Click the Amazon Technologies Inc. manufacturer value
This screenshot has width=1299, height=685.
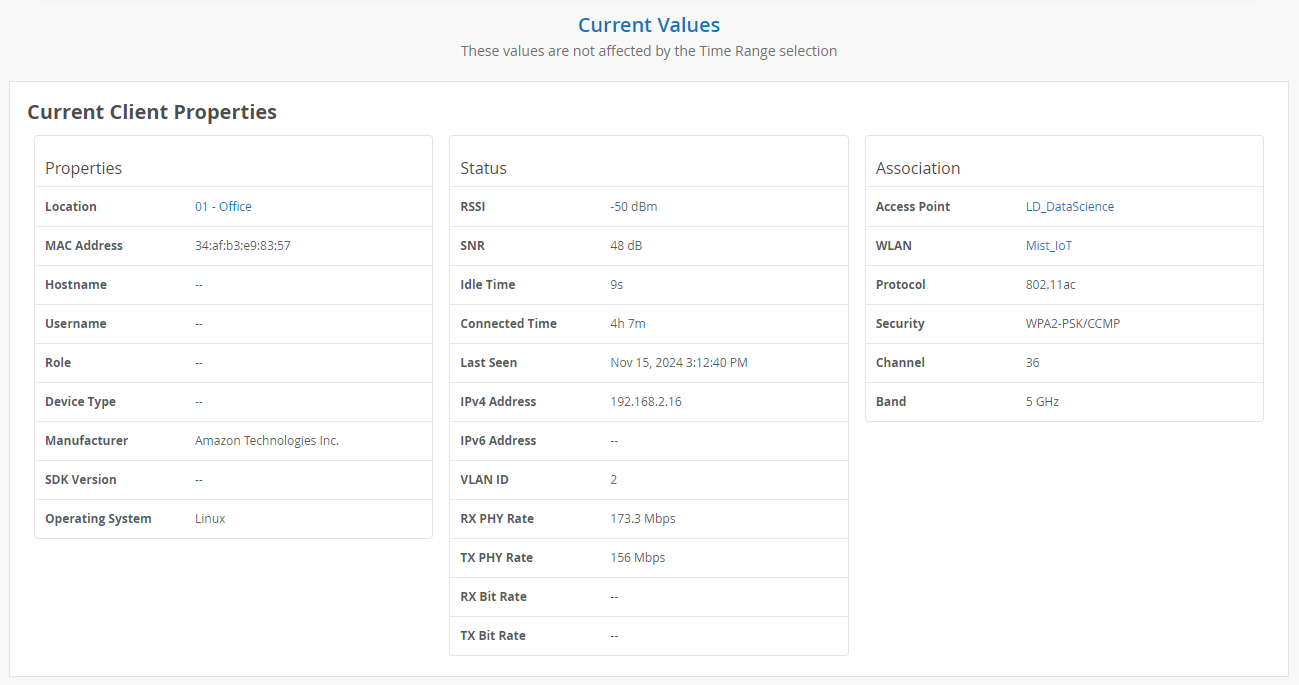(267, 441)
